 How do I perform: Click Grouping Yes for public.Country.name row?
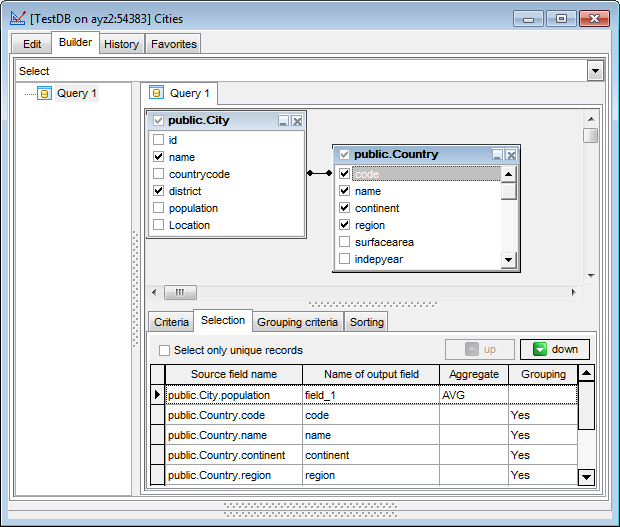click(543, 435)
